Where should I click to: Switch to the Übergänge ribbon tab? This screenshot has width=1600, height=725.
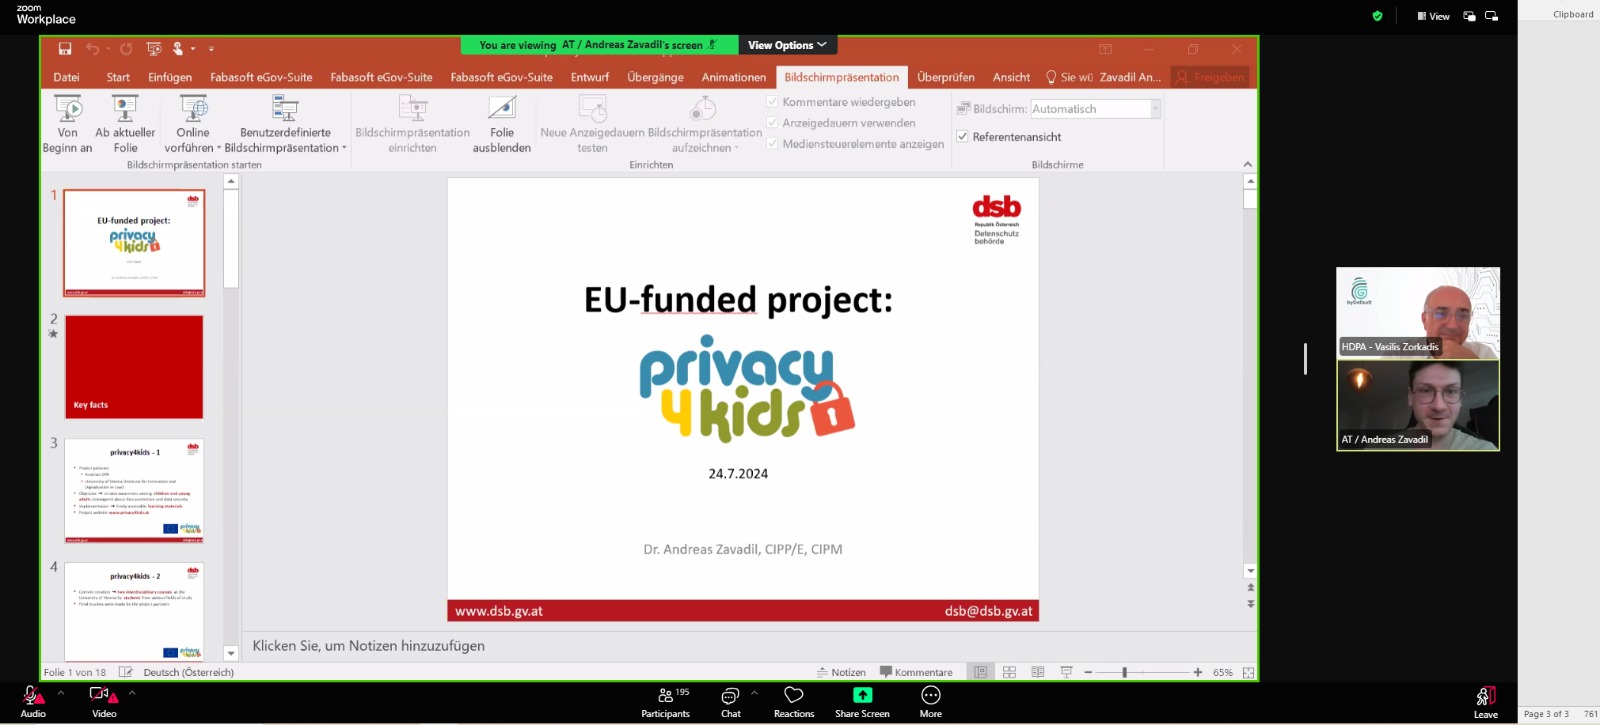point(655,77)
